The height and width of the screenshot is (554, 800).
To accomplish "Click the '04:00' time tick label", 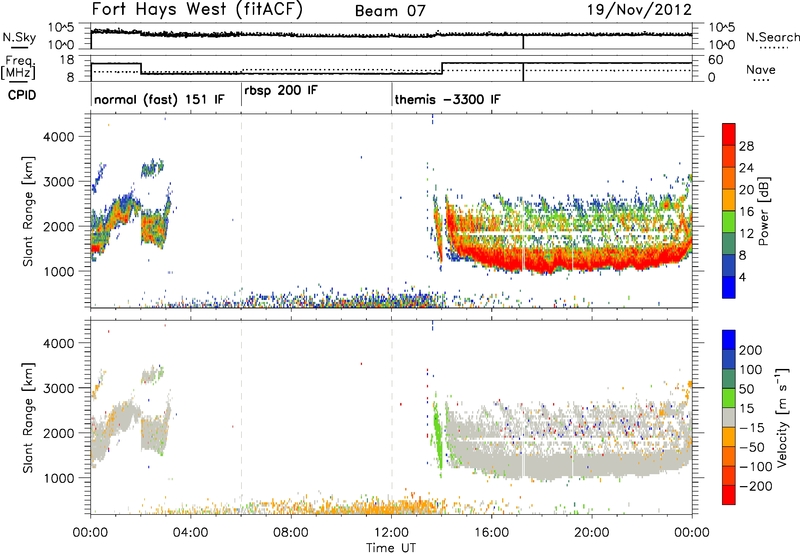I will pos(190,533).
